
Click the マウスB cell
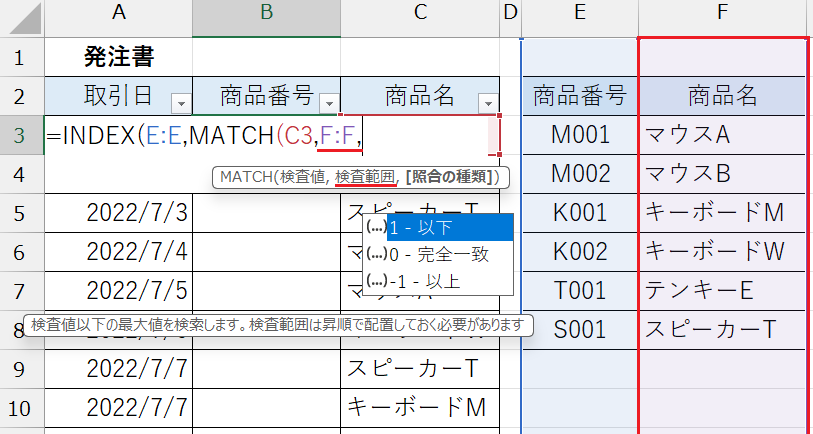pyautogui.click(x=723, y=174)
